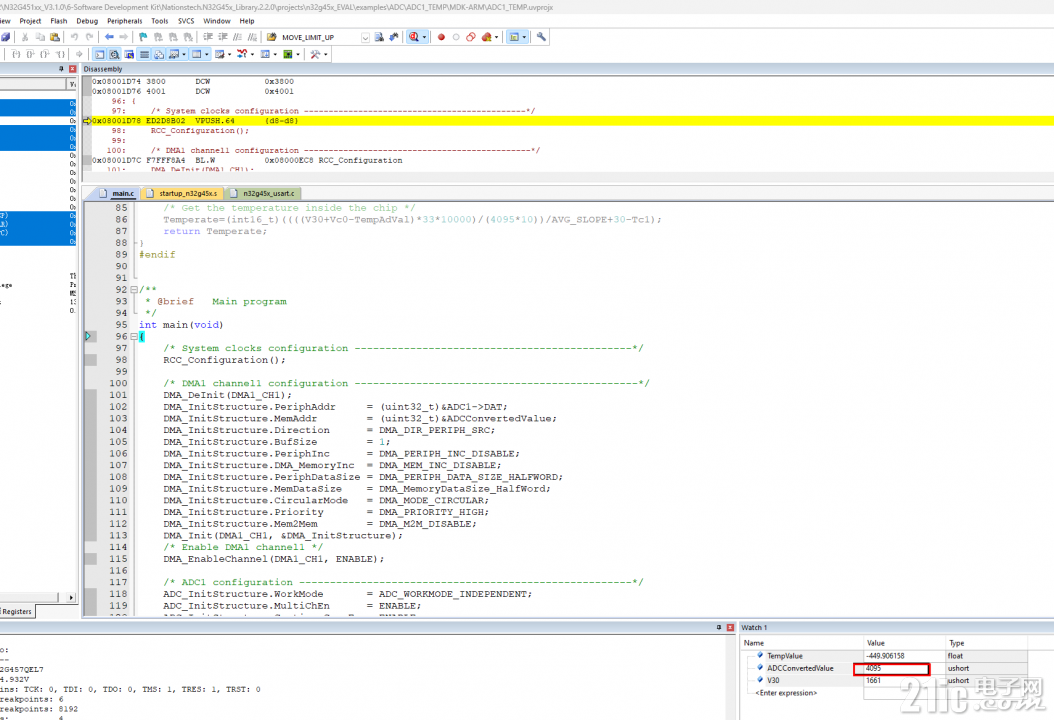Click the System Viewer Windows icon
The width and height of the screenshot is (1054, 720).
pyautogui.click(x=288, y=54)
